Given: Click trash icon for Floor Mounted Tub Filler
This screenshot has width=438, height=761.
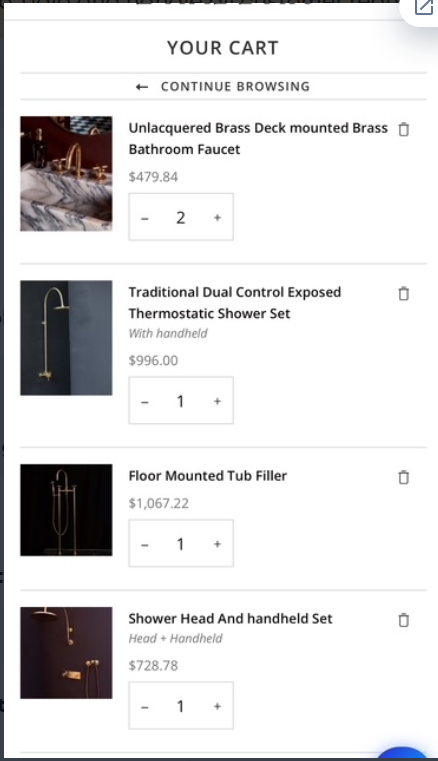Looking at the screenshot, I should 404,477.
